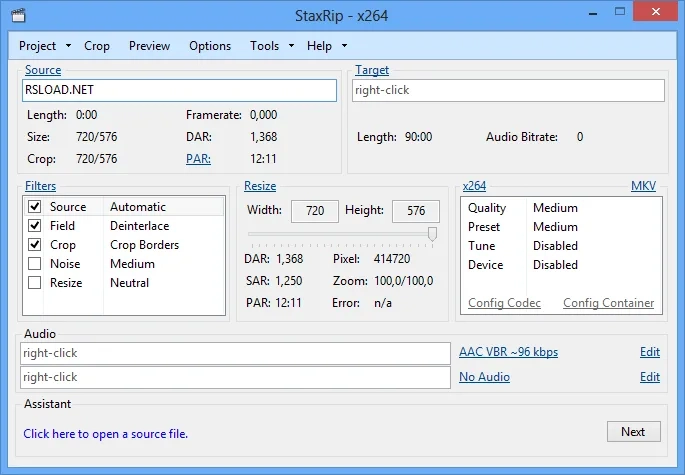Uncheck the Field deinterlace filter
The height and width of the screenshot is (475, 685).
click(x=35, y=226)
